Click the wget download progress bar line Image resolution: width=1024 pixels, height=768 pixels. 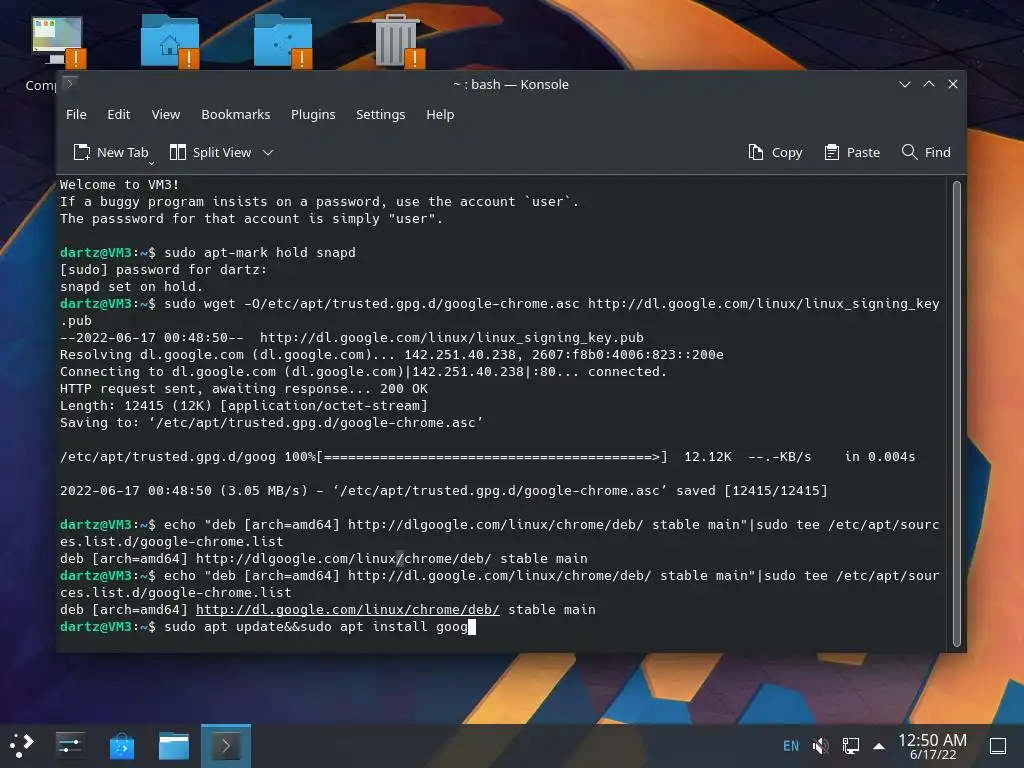(x=487, y=456)
